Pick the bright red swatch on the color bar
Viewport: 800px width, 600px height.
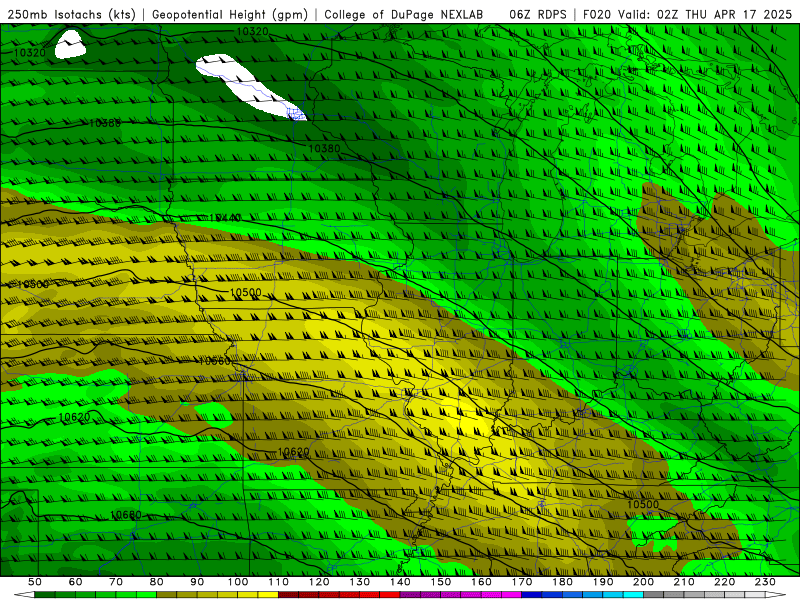(390, 595)
